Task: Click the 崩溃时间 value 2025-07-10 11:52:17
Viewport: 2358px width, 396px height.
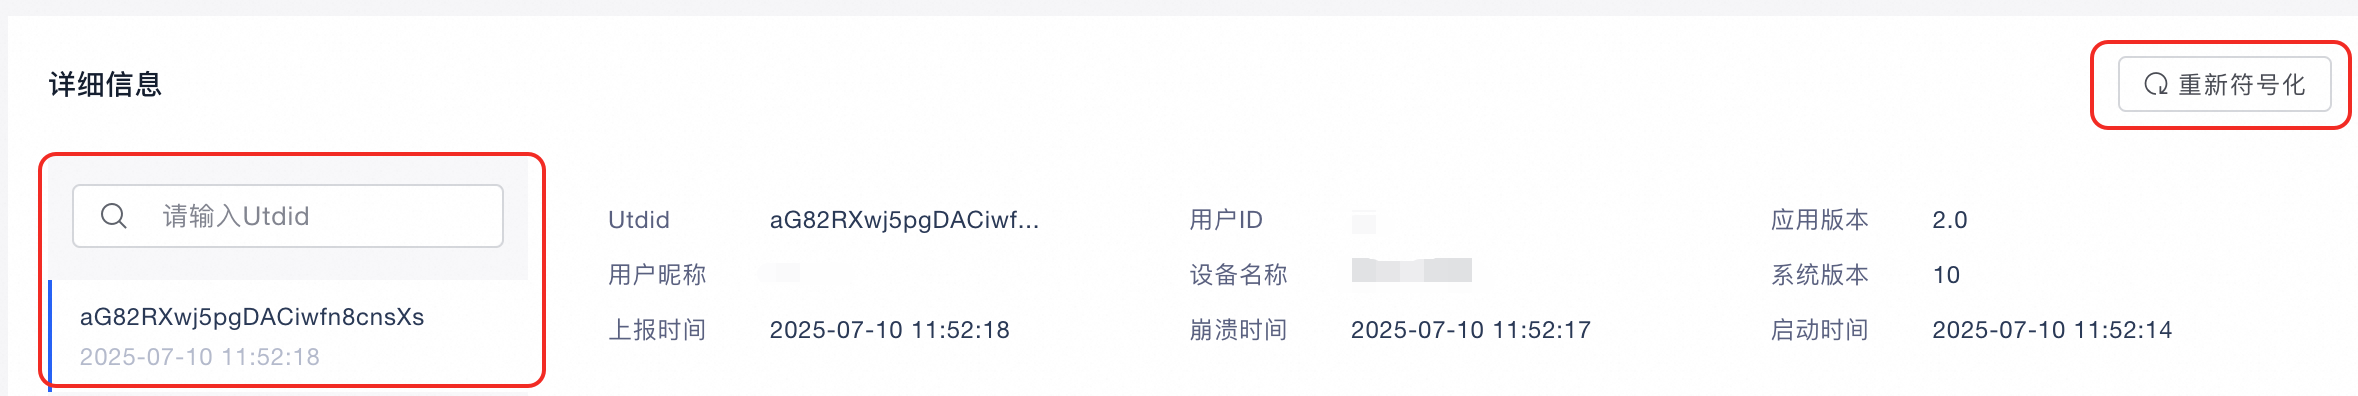Action: pyautogui.click(x=1471, y=330)
